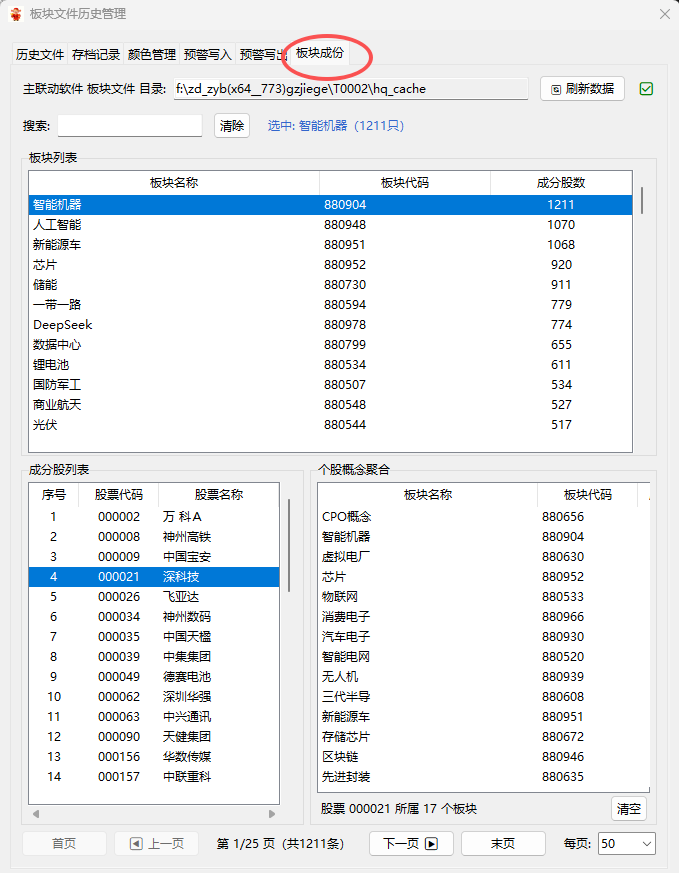Viewport: 679px width, 873px height.
Task: Click the refresh icon in 刷新数据 button
Action: (x=555, y=89)
